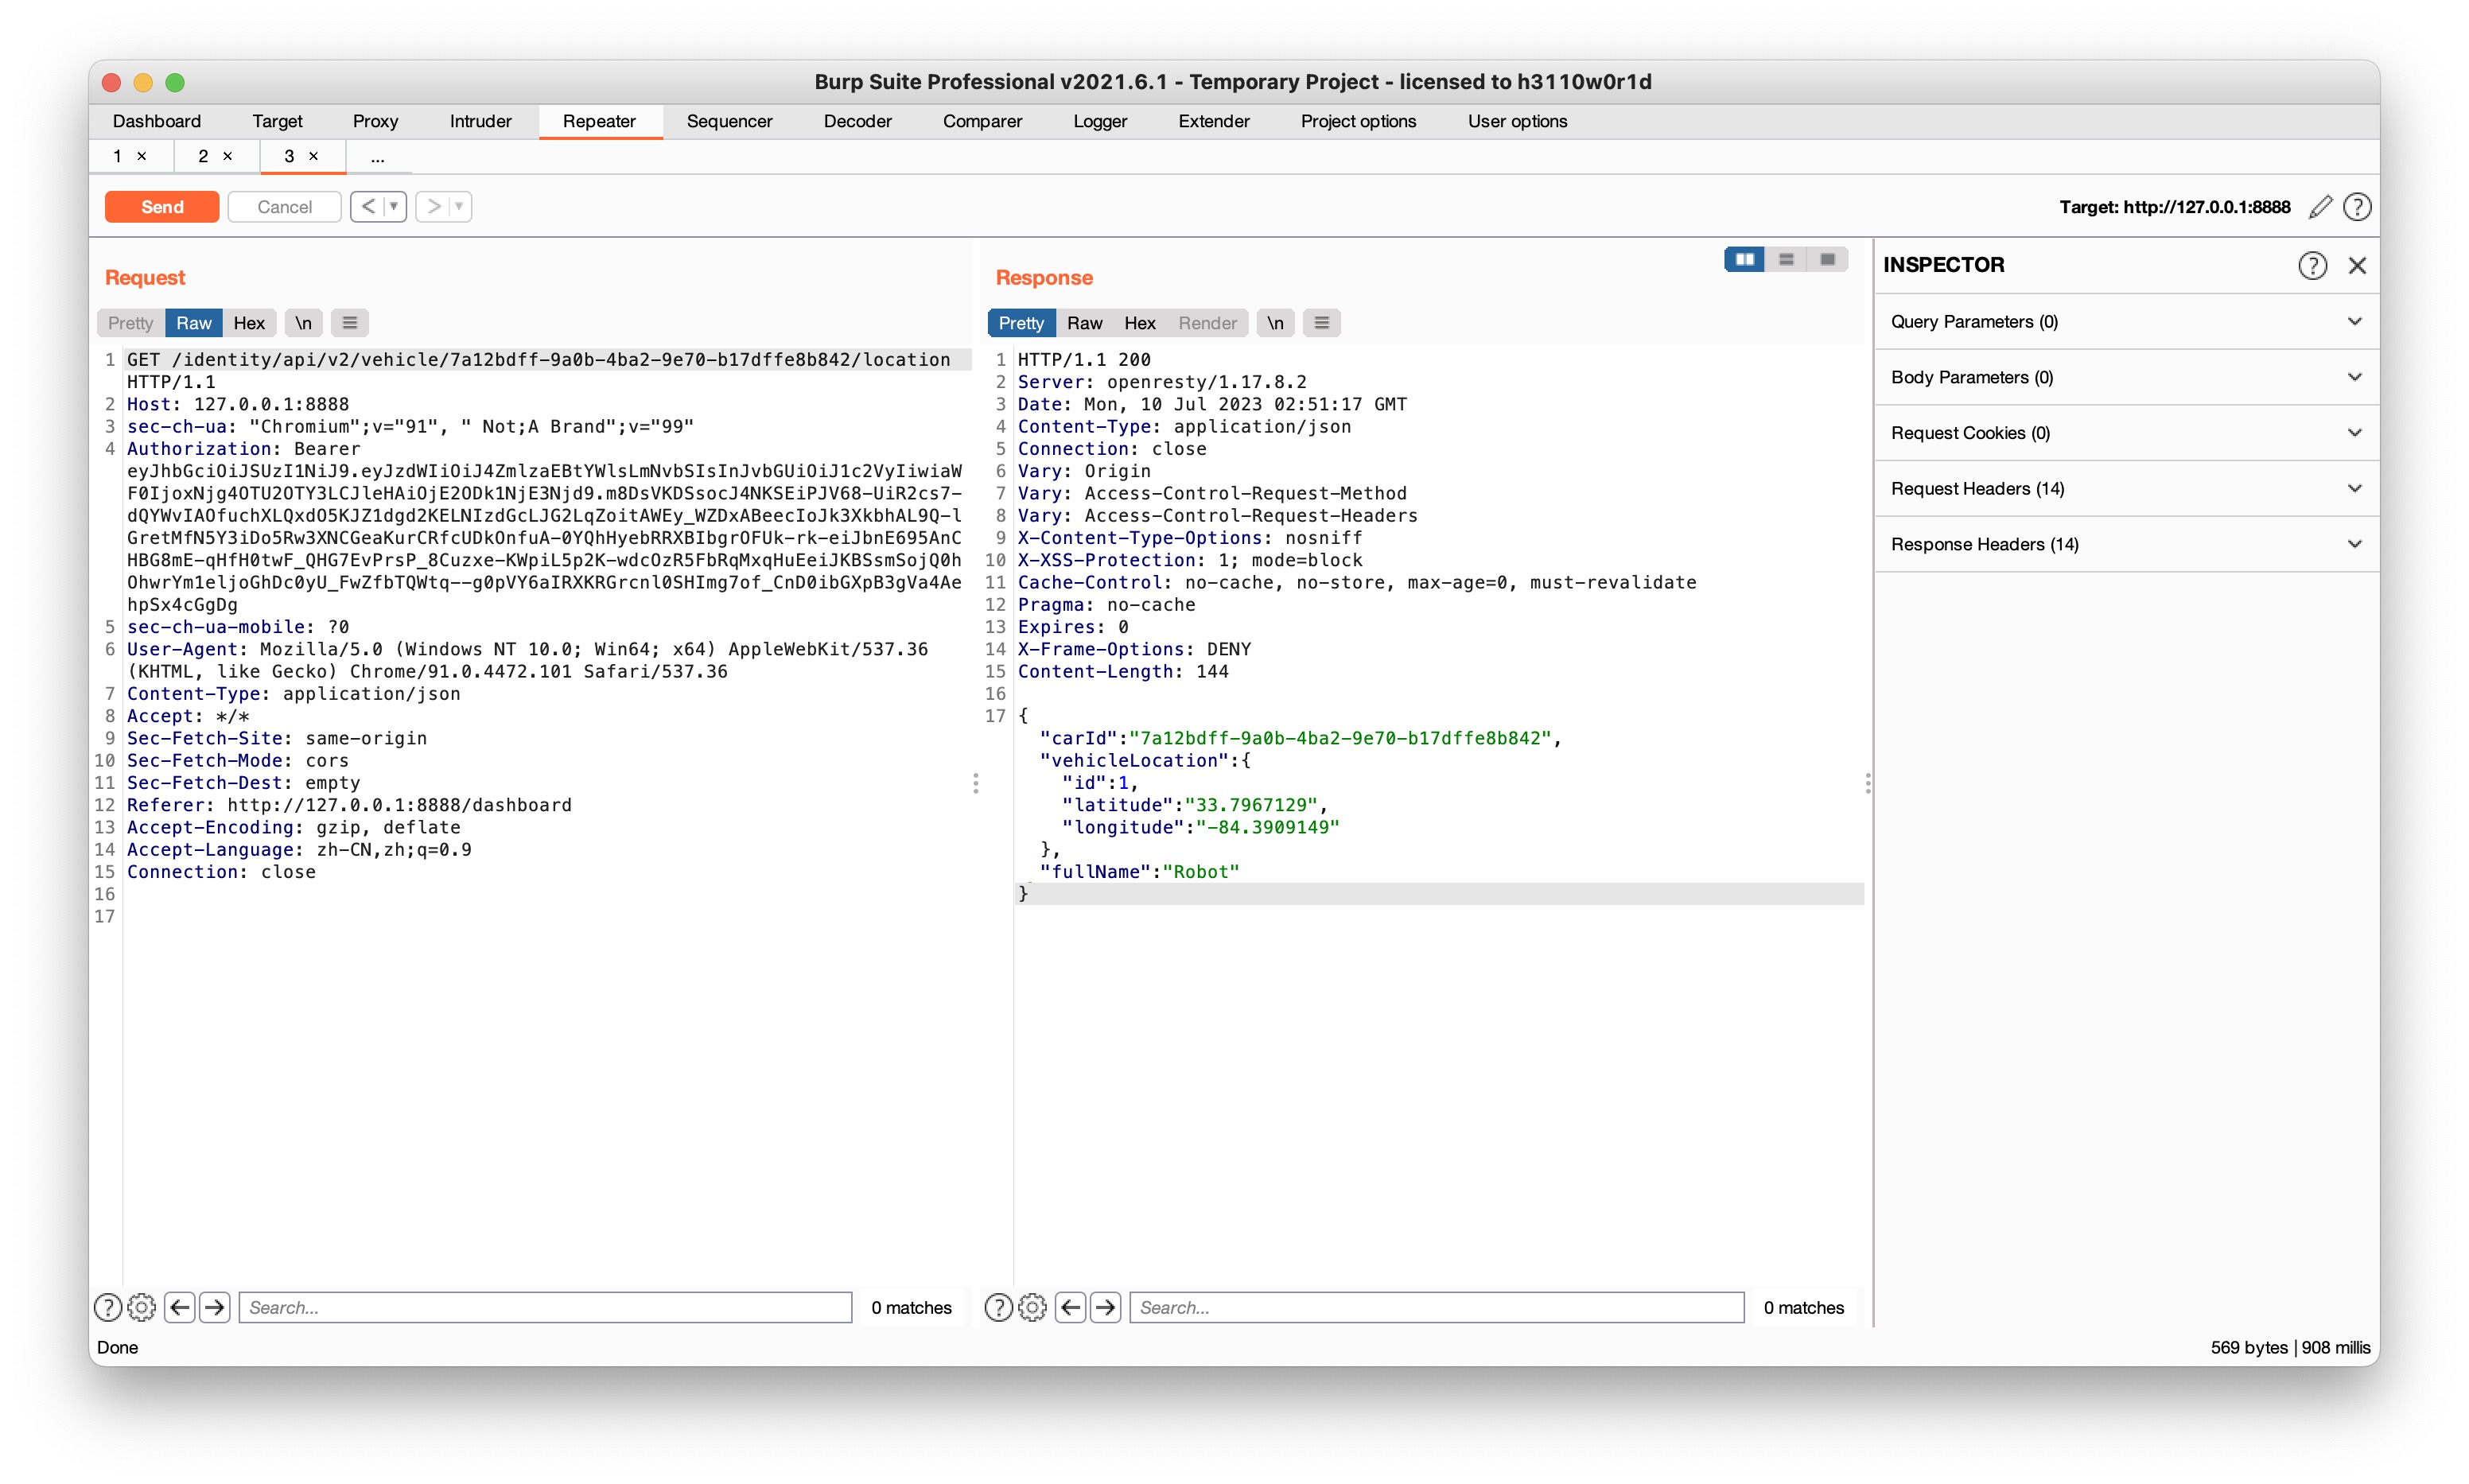The width and height of the screenshot is (2469, 1484).
Task: Switch request view to Pretty
Action: click(x=130, y=323)
